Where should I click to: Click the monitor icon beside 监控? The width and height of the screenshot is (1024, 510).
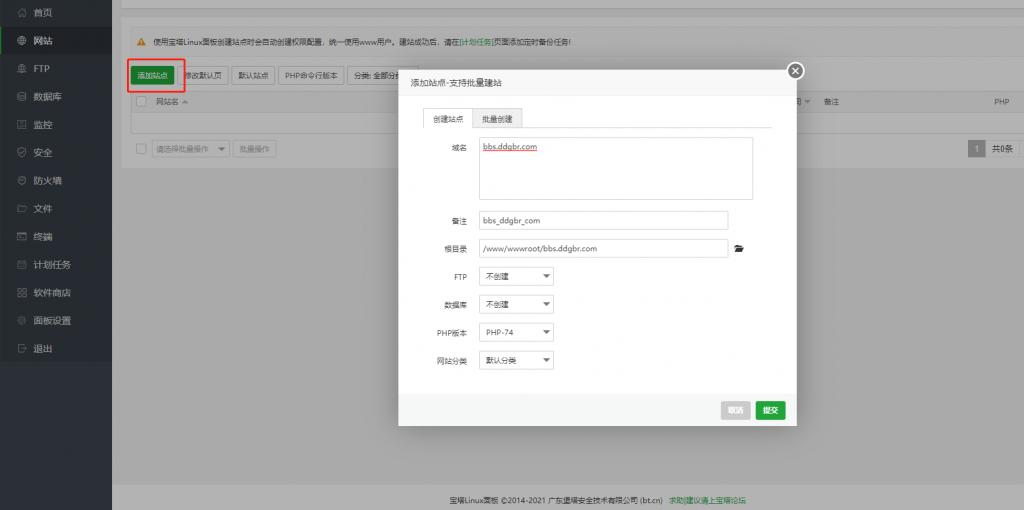coord(22,125)
